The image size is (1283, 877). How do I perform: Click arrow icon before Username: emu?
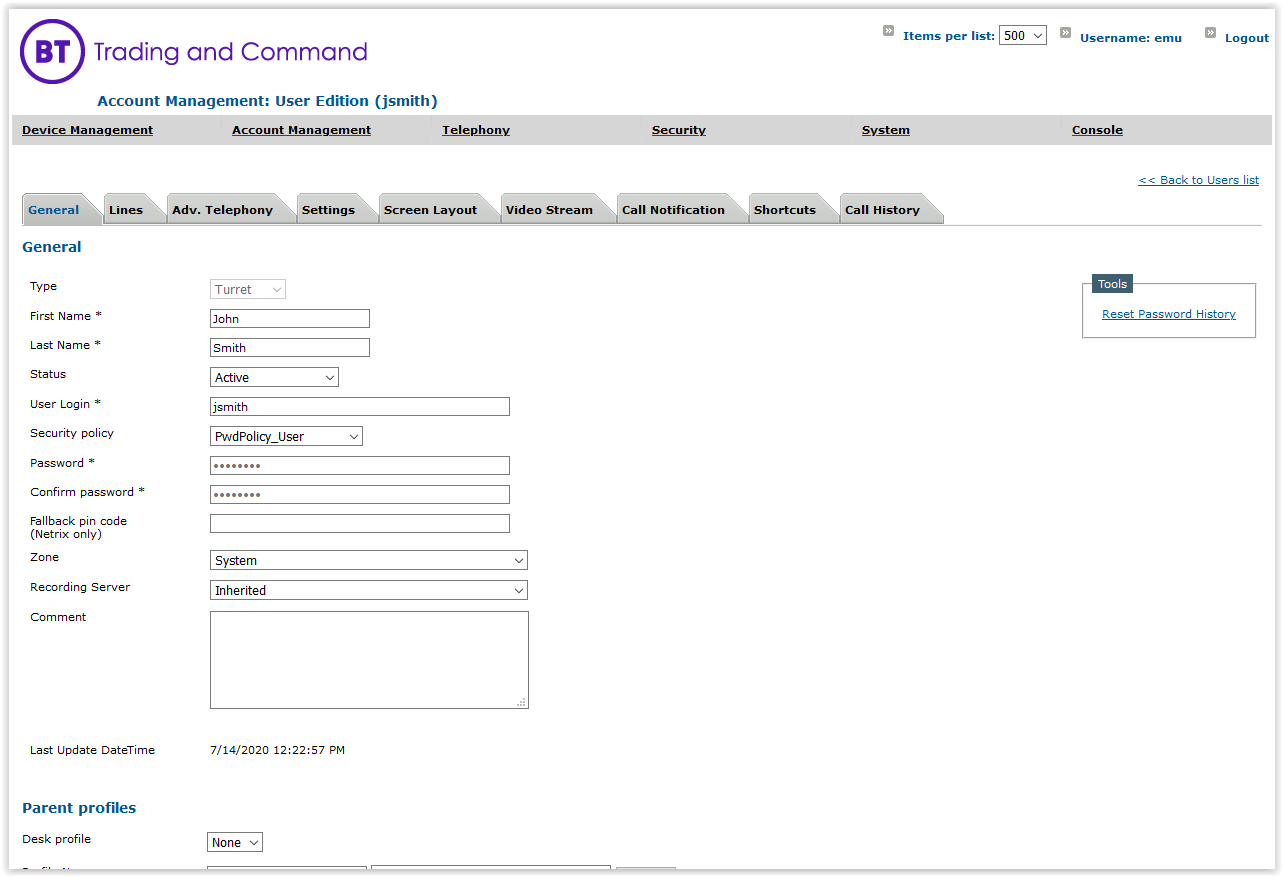(x=1065, y=32)
